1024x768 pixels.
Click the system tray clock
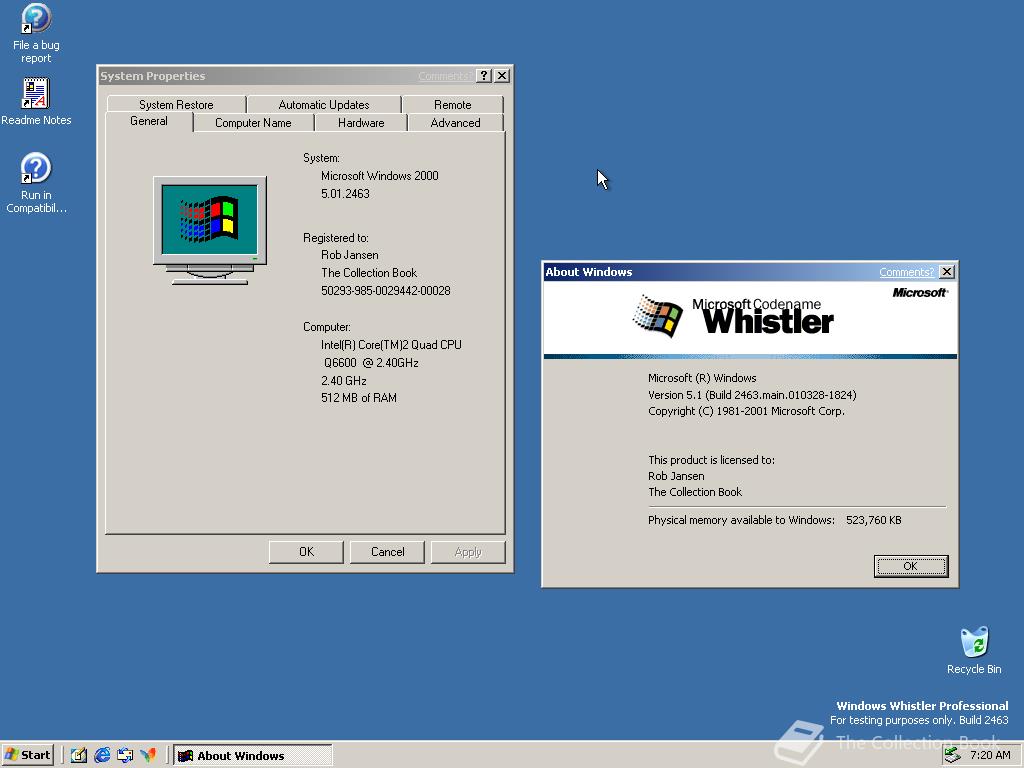[x=991, y=755]
